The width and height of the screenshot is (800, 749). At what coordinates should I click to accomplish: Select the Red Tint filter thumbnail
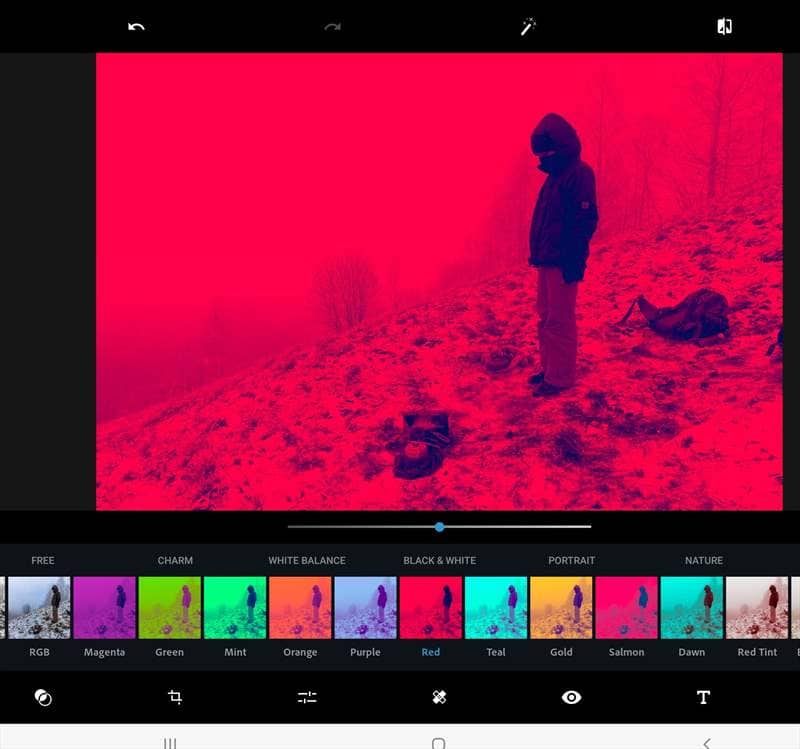click(757, 608)
